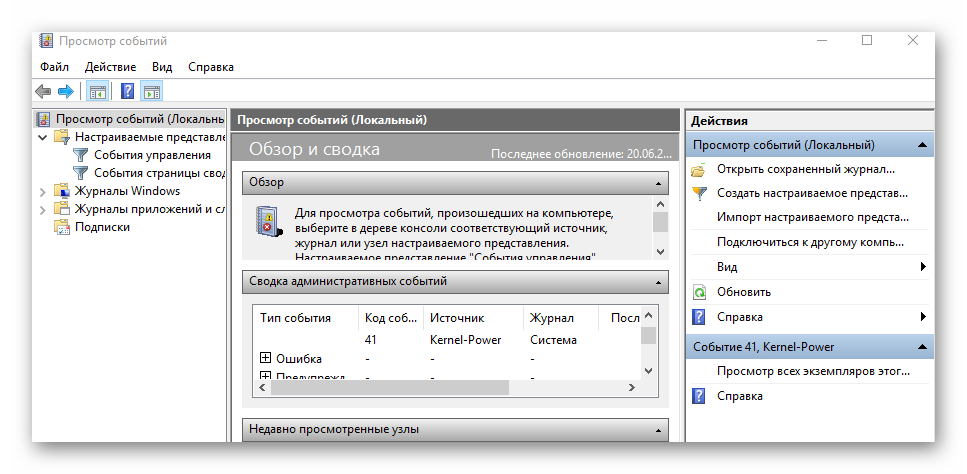Screen dimensions: 967x474
Task: Collapse the Сводка административных событий section
Action: click(658, 282)
